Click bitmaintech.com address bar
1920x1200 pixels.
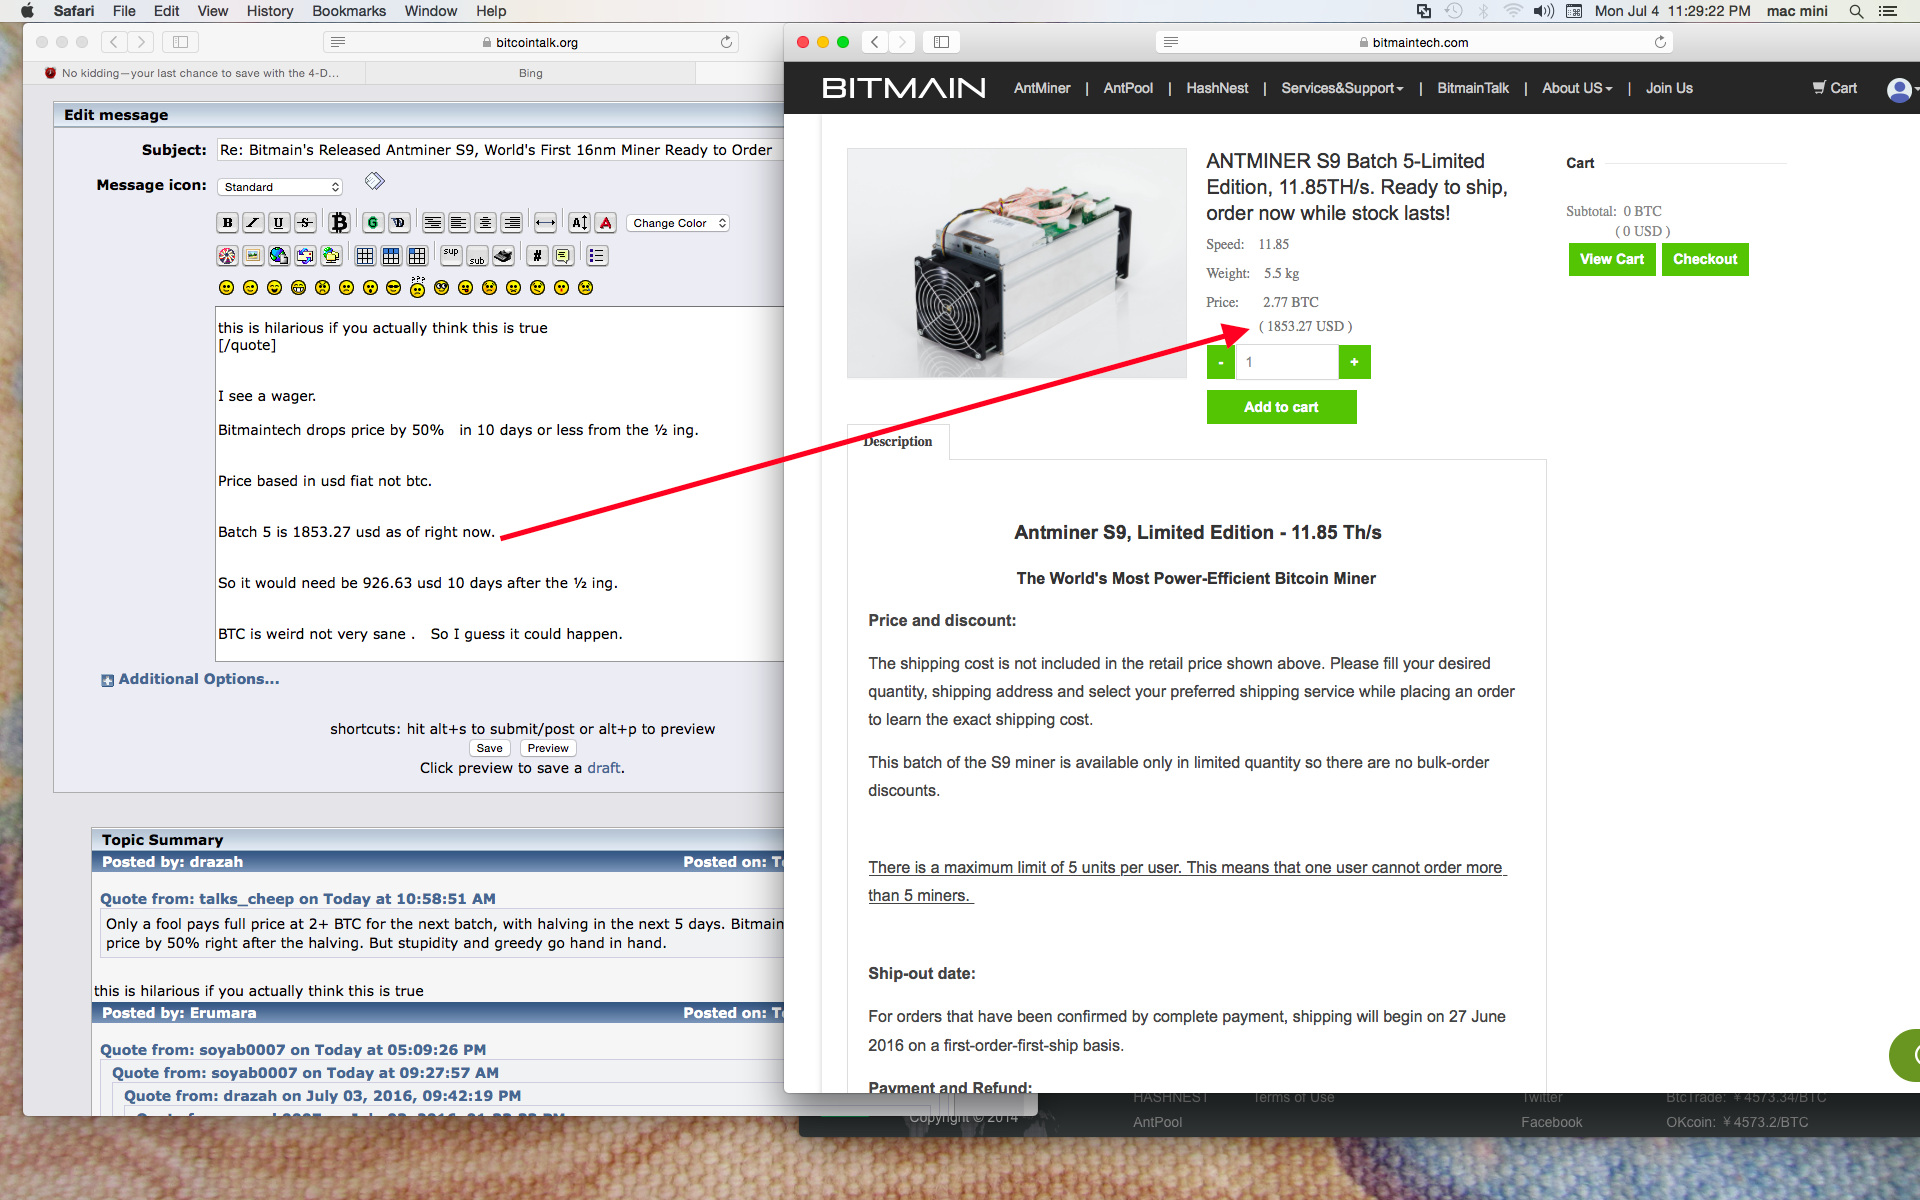[x=1414, y=42]
